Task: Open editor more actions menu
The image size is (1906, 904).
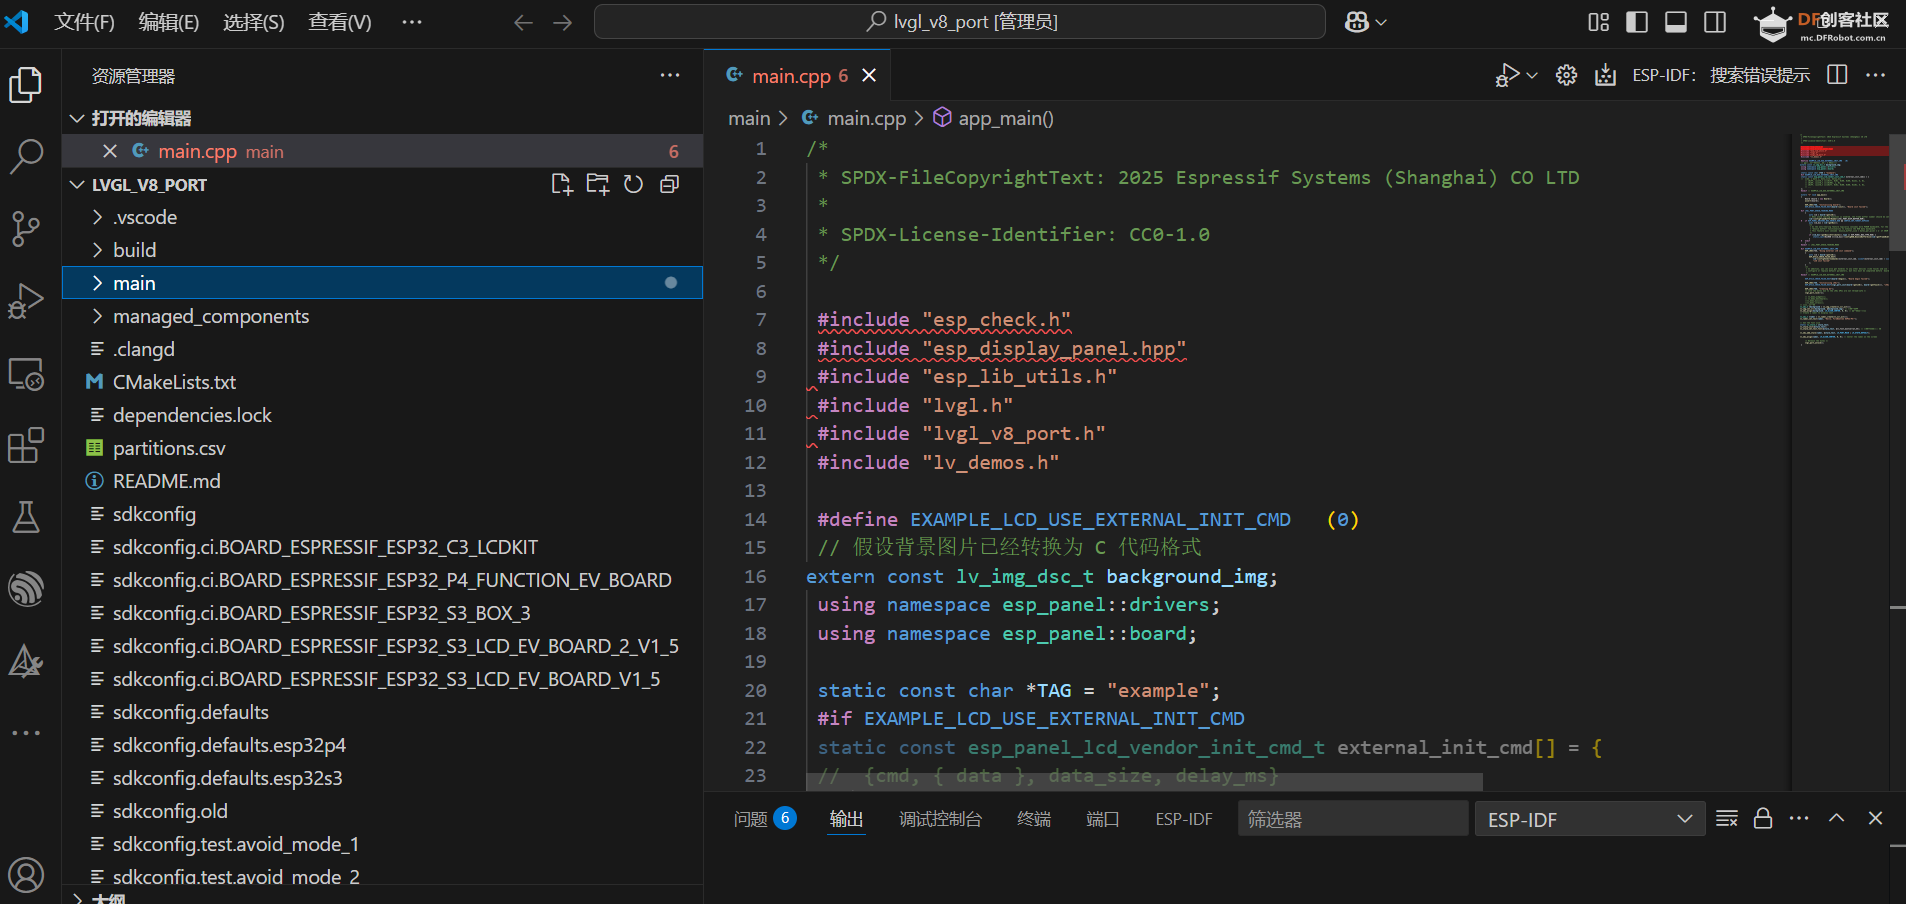Action: point(1876,75)
